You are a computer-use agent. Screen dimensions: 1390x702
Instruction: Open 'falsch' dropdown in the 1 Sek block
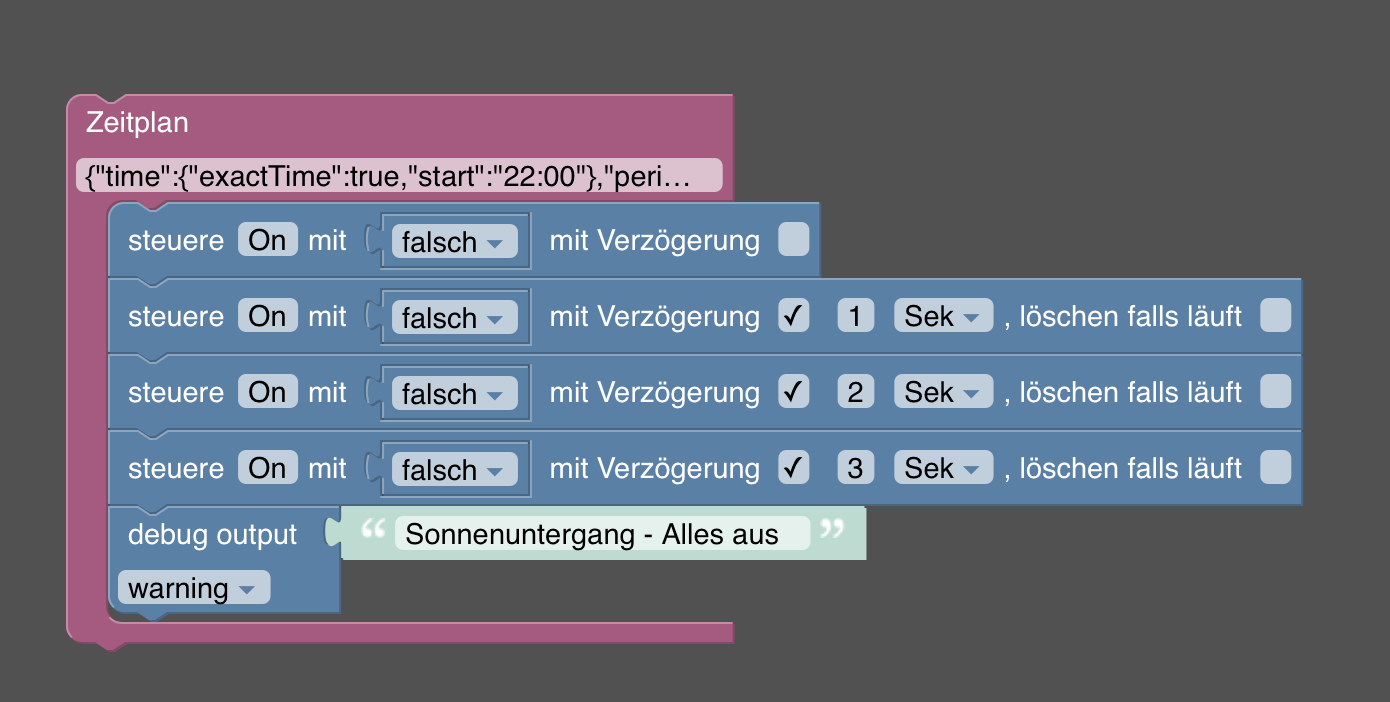point(454,317)
